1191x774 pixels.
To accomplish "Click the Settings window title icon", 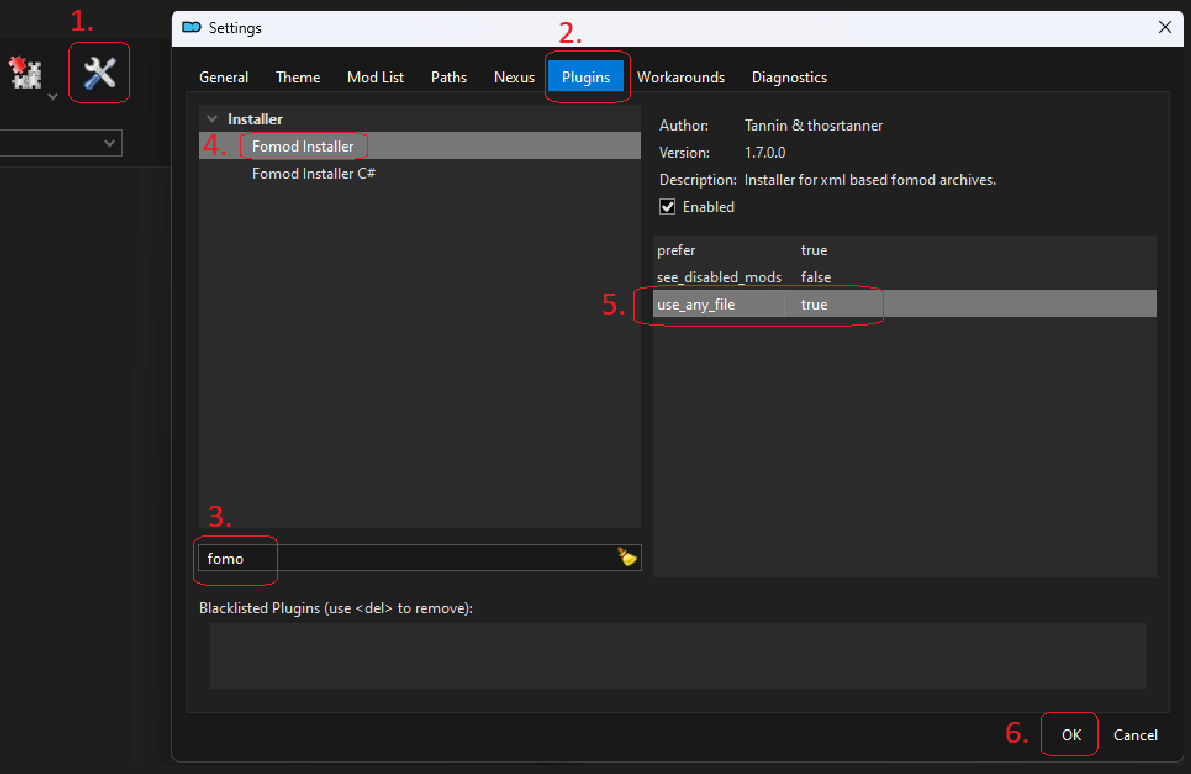I will 191,27.
